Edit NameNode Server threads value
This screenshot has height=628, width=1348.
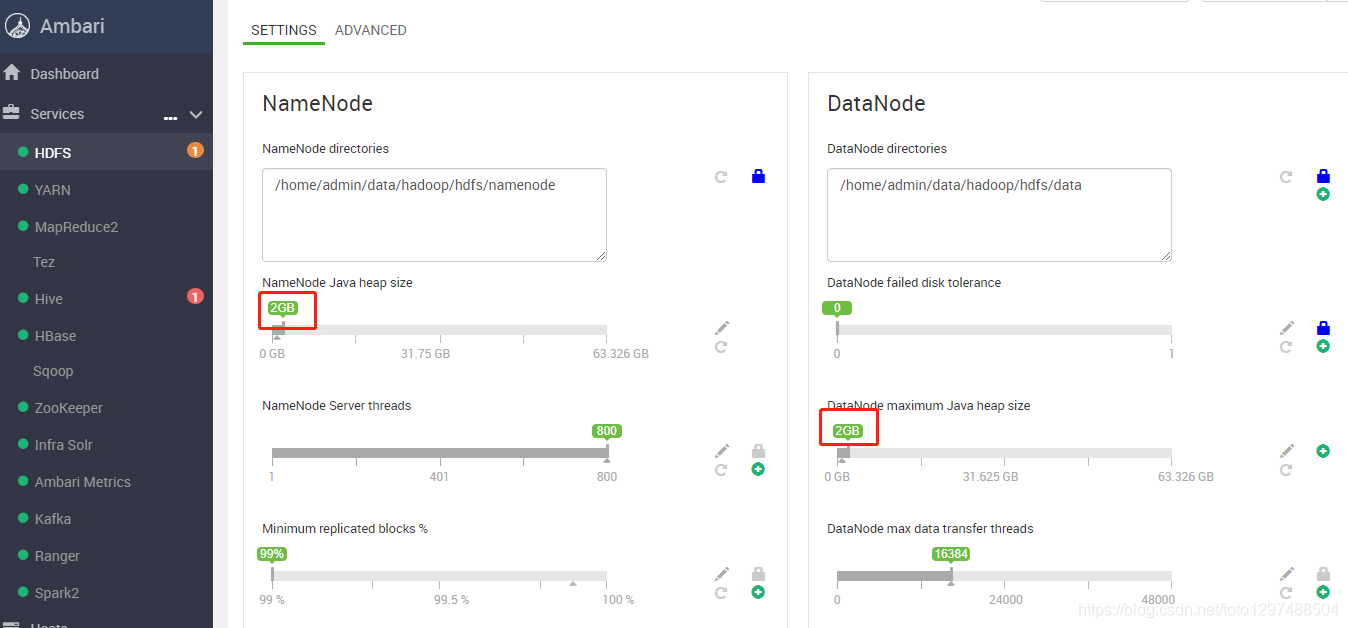[x=722, y=451]
